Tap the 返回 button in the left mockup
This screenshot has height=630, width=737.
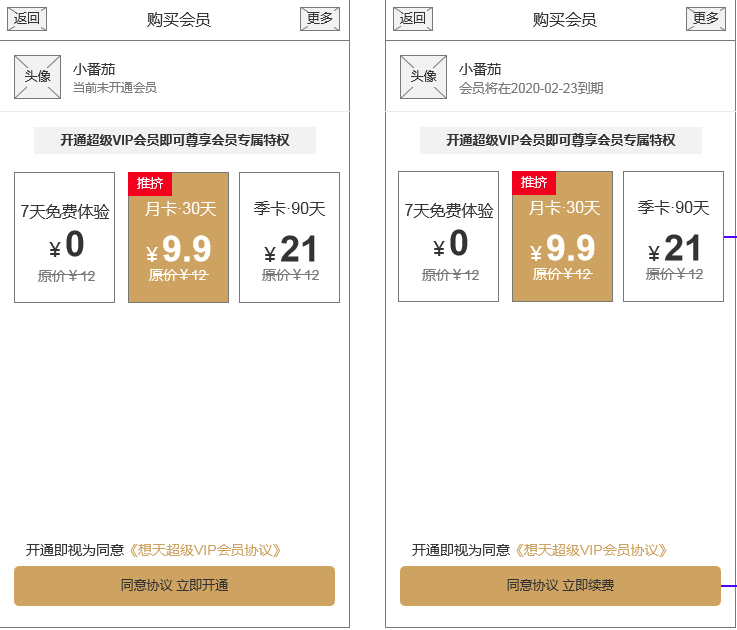(27, 19)
